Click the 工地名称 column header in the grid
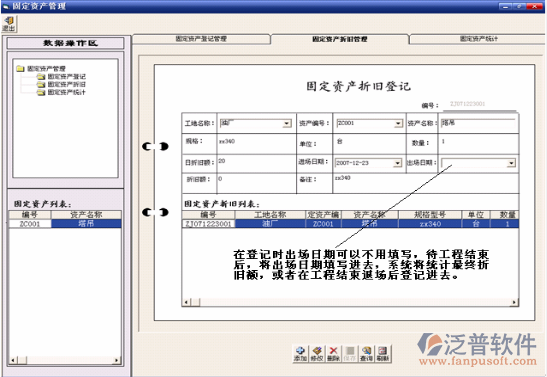Viewport: 547px width, 377px height. 270,215
